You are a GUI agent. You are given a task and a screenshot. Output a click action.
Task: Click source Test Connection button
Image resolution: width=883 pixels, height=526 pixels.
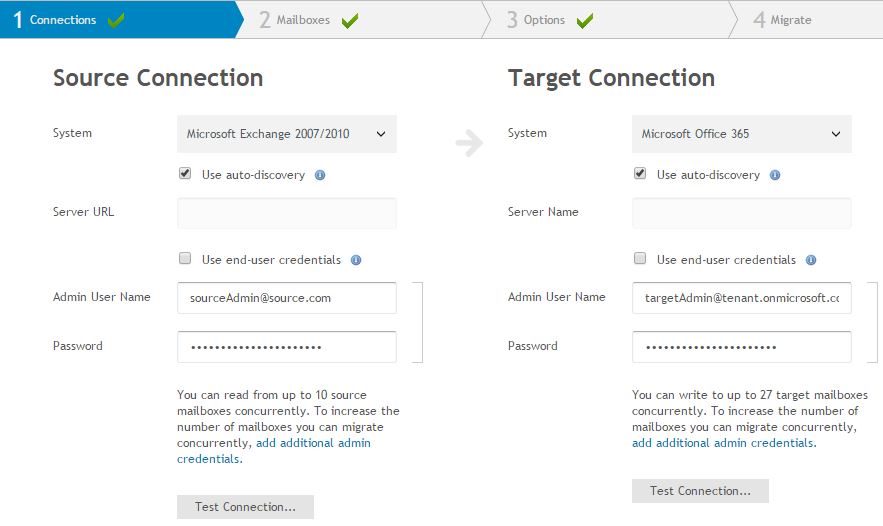tap(245, 507)
